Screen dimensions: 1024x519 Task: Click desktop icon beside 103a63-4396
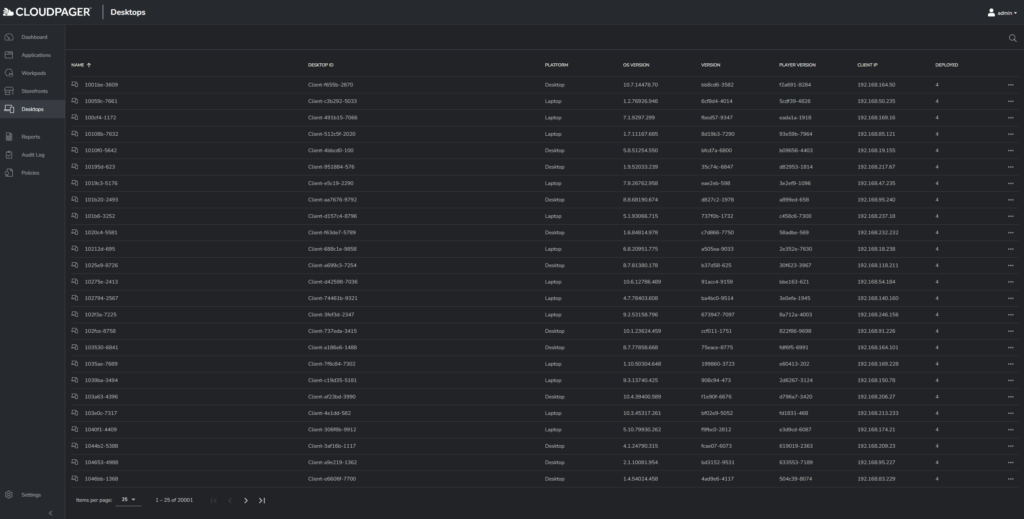(74, 396)
